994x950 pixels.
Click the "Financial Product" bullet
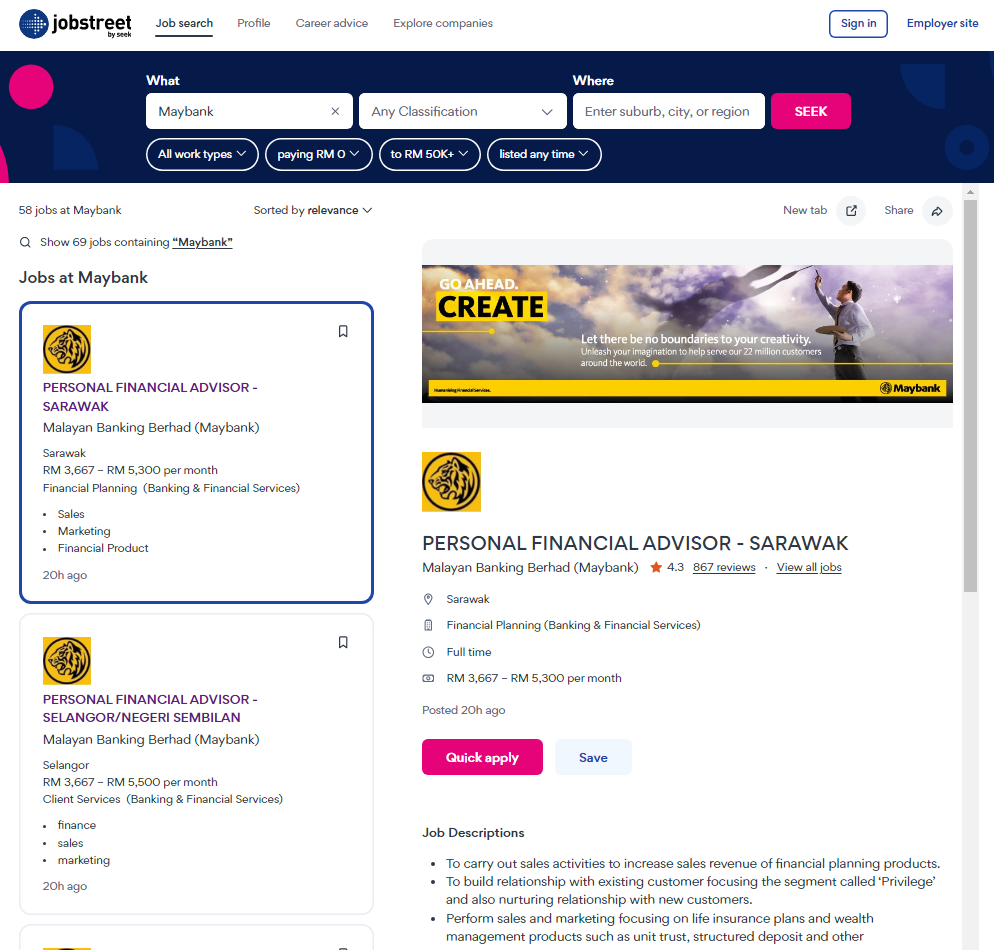103,548
